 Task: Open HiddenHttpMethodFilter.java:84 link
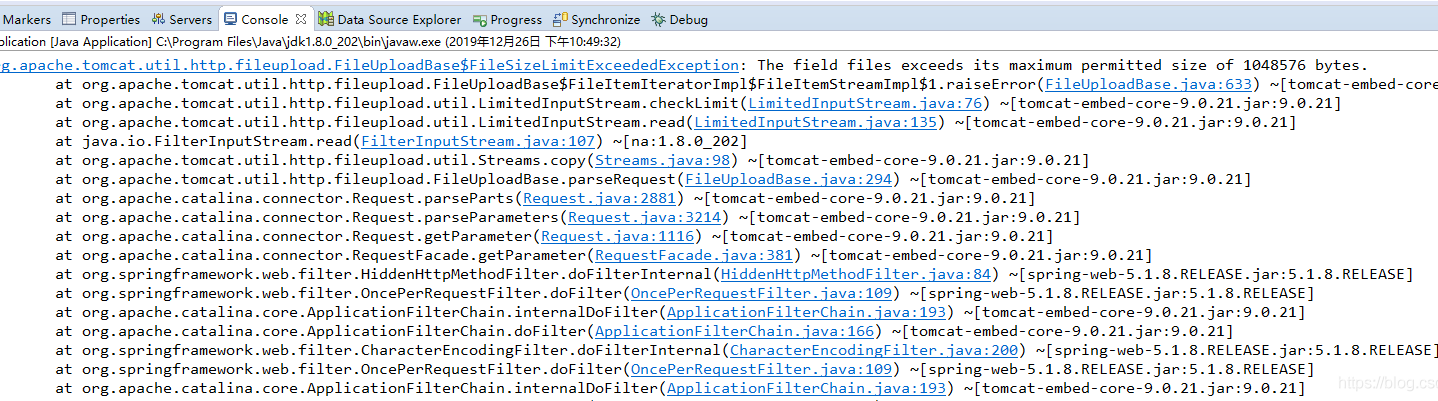(856, 274)
